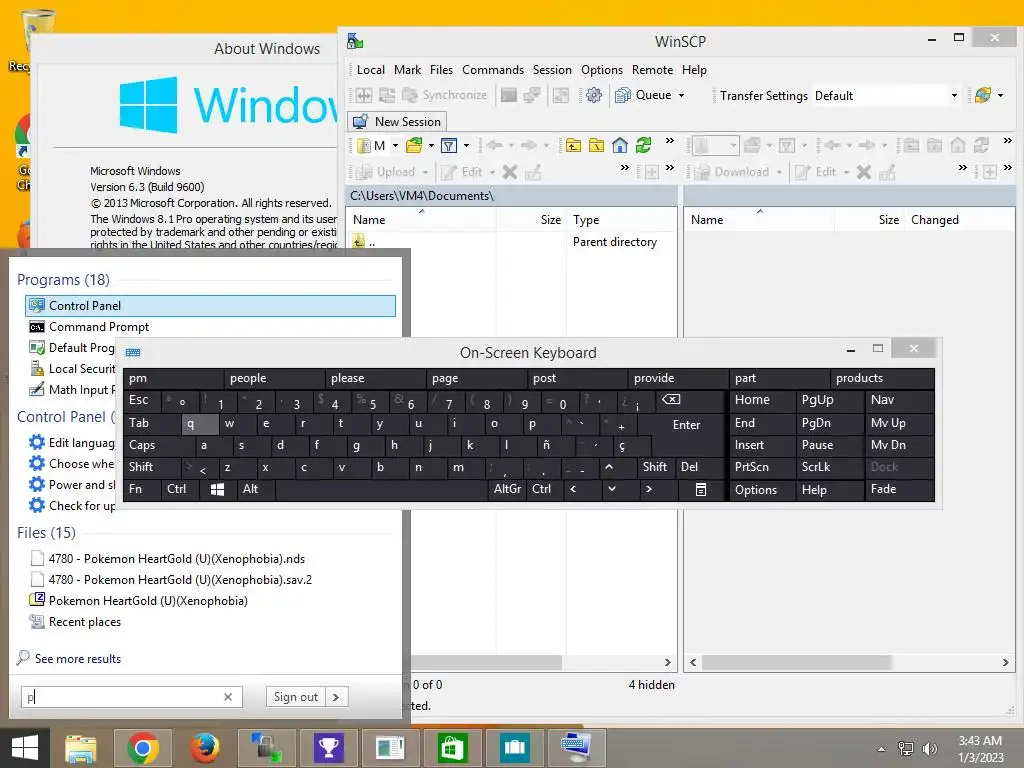Show system tray hidden icons arrow

tap(881, 749)
